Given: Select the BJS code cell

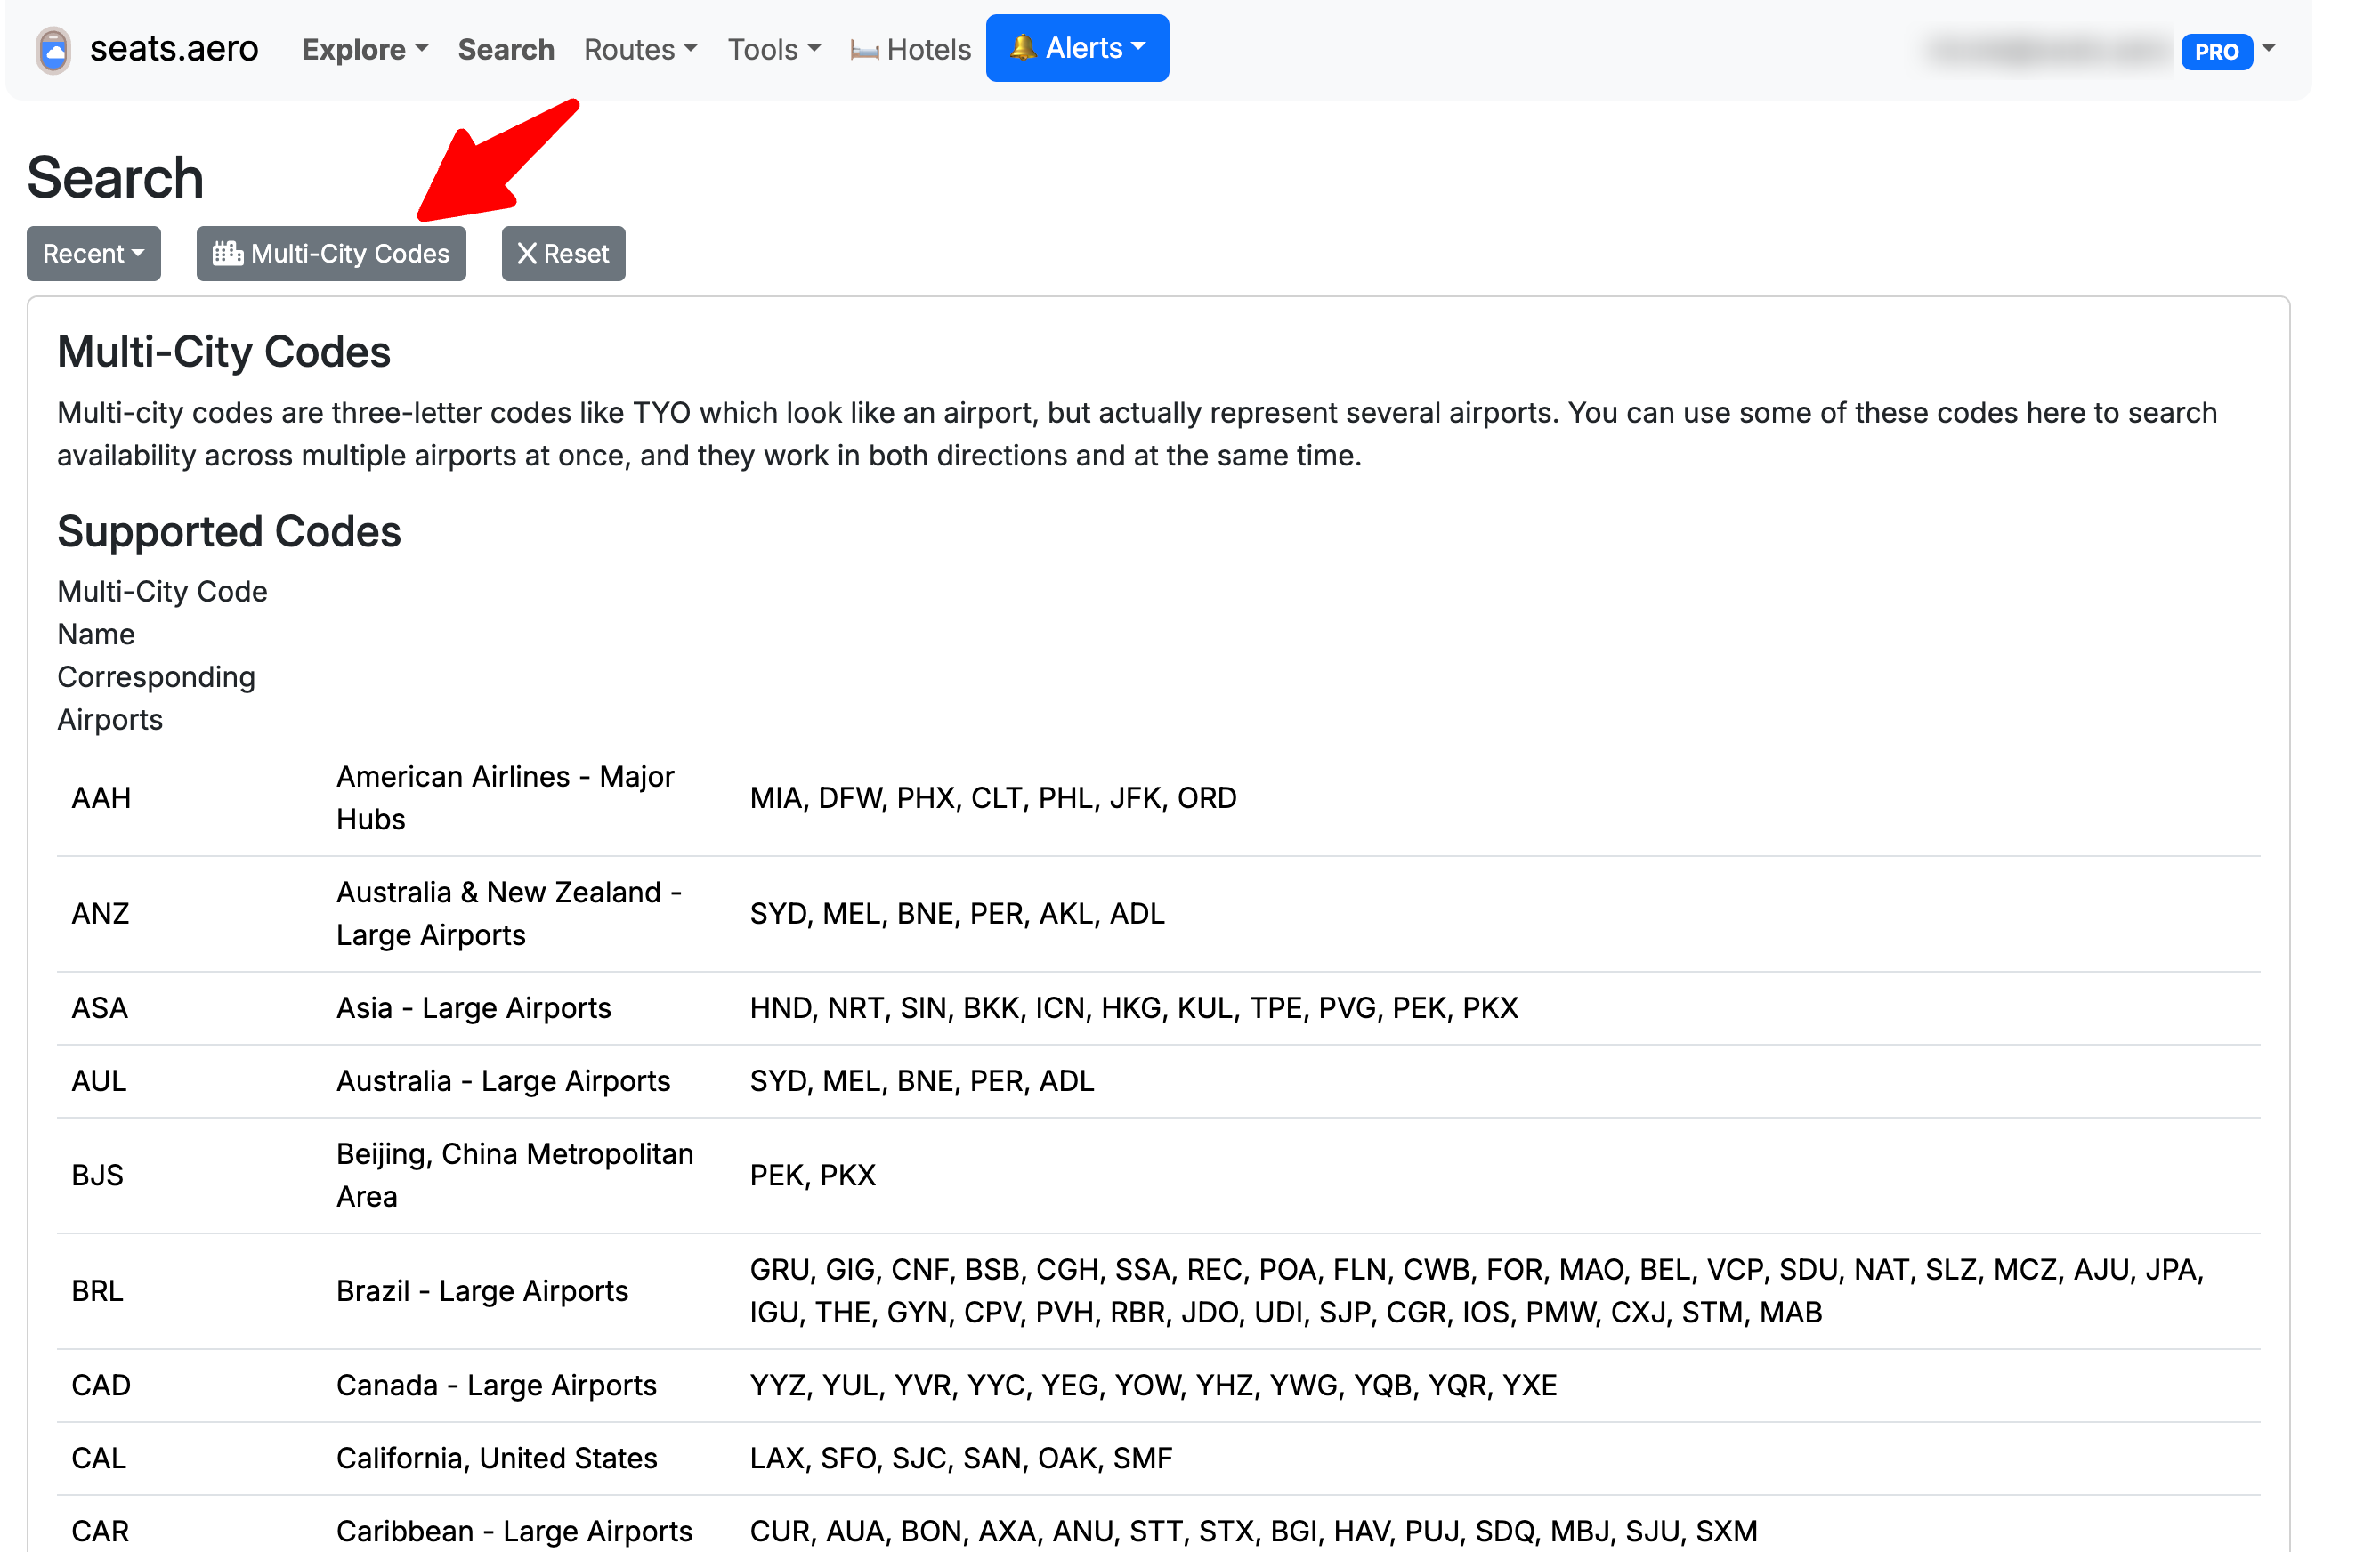Looking at the screenshot, I should point(97,1175).
